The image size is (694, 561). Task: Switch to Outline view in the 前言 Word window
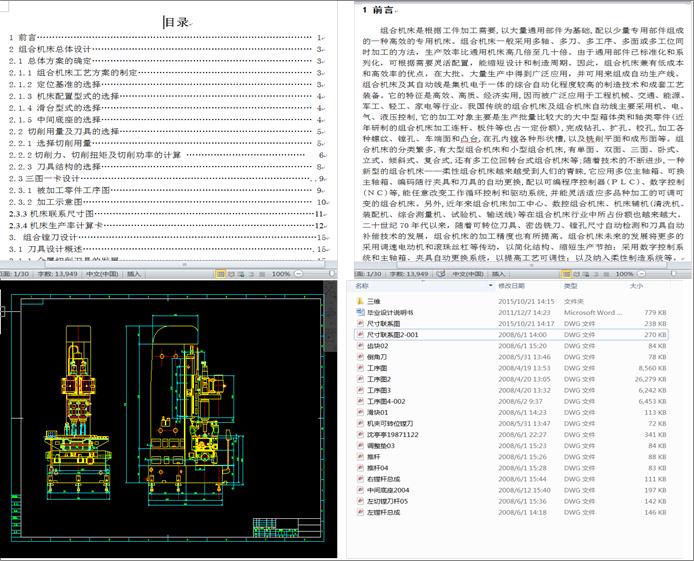point(596,274)
